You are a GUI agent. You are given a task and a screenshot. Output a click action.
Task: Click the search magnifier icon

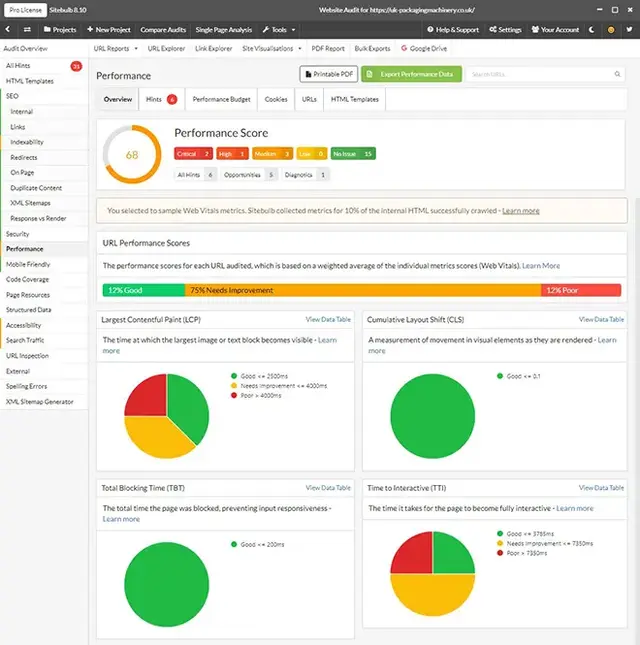[617, 74]
